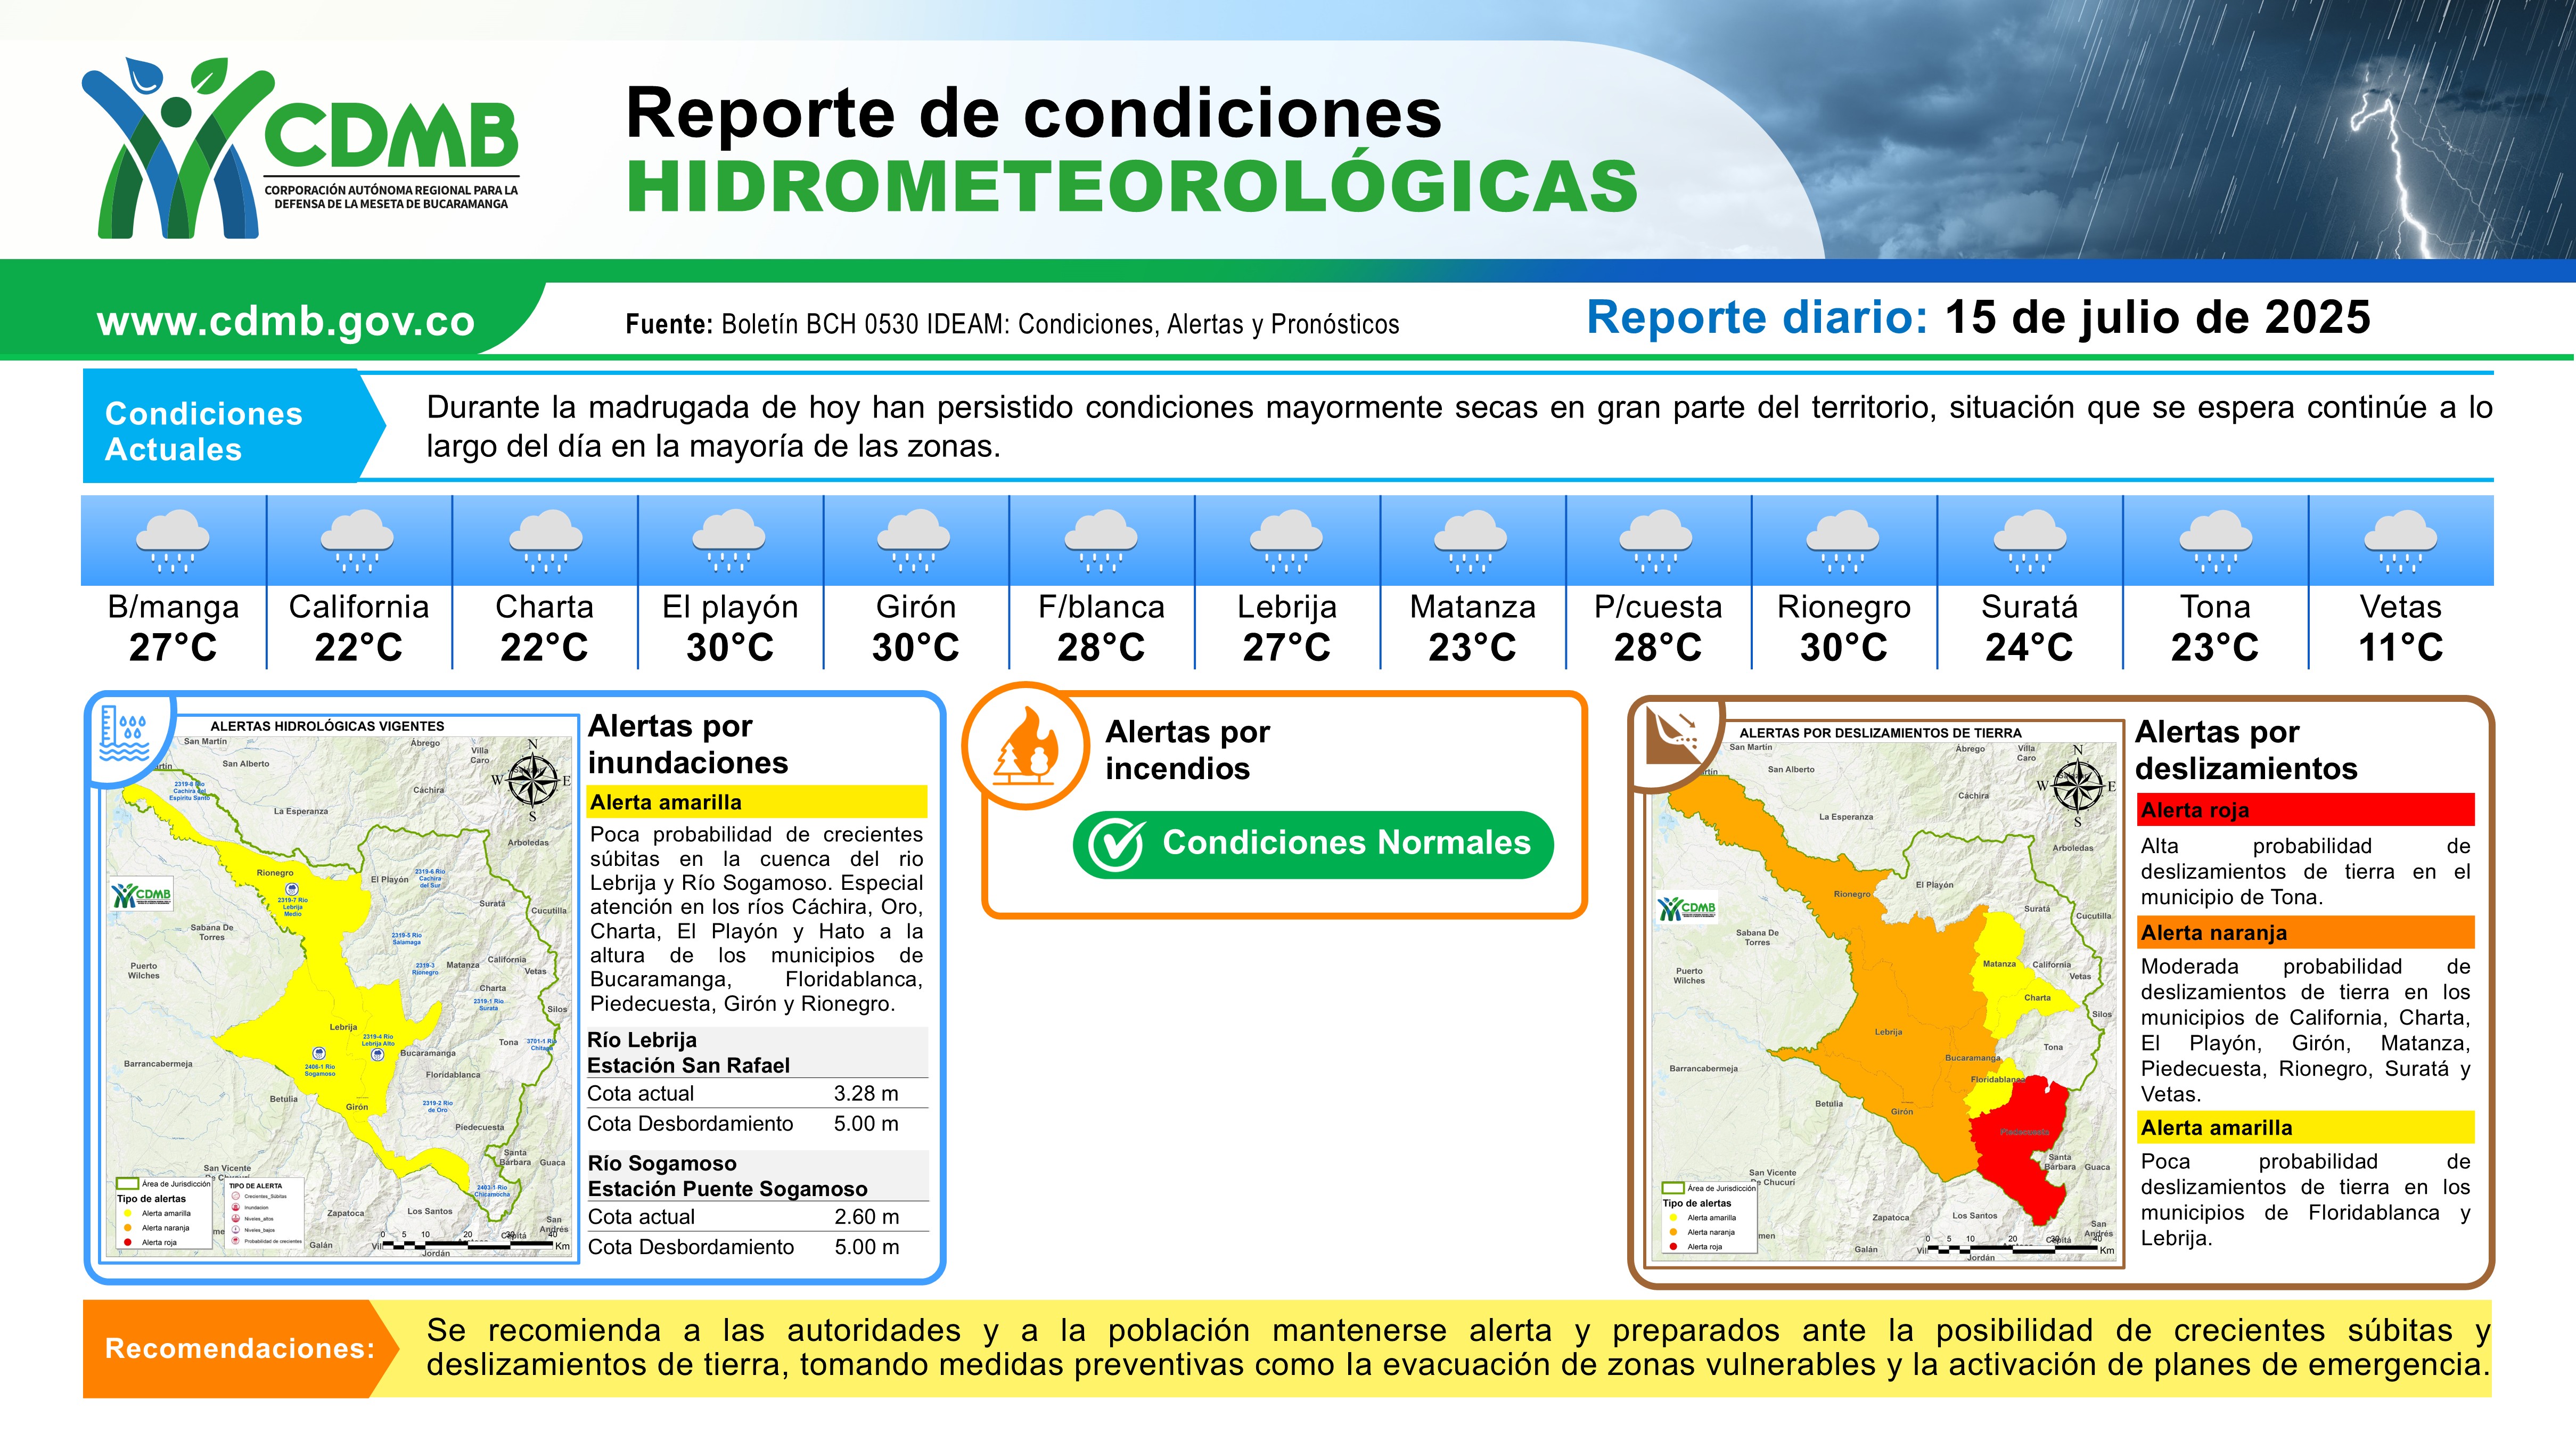Select the Recomendaciones orange label
This screenshot has width=2576, height=1449.
click(x=238, y=1348)
